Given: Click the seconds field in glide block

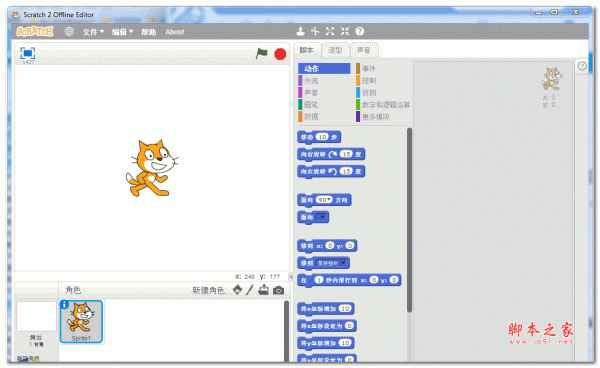Looking at the screenshot, I should (x=319, y=280).
